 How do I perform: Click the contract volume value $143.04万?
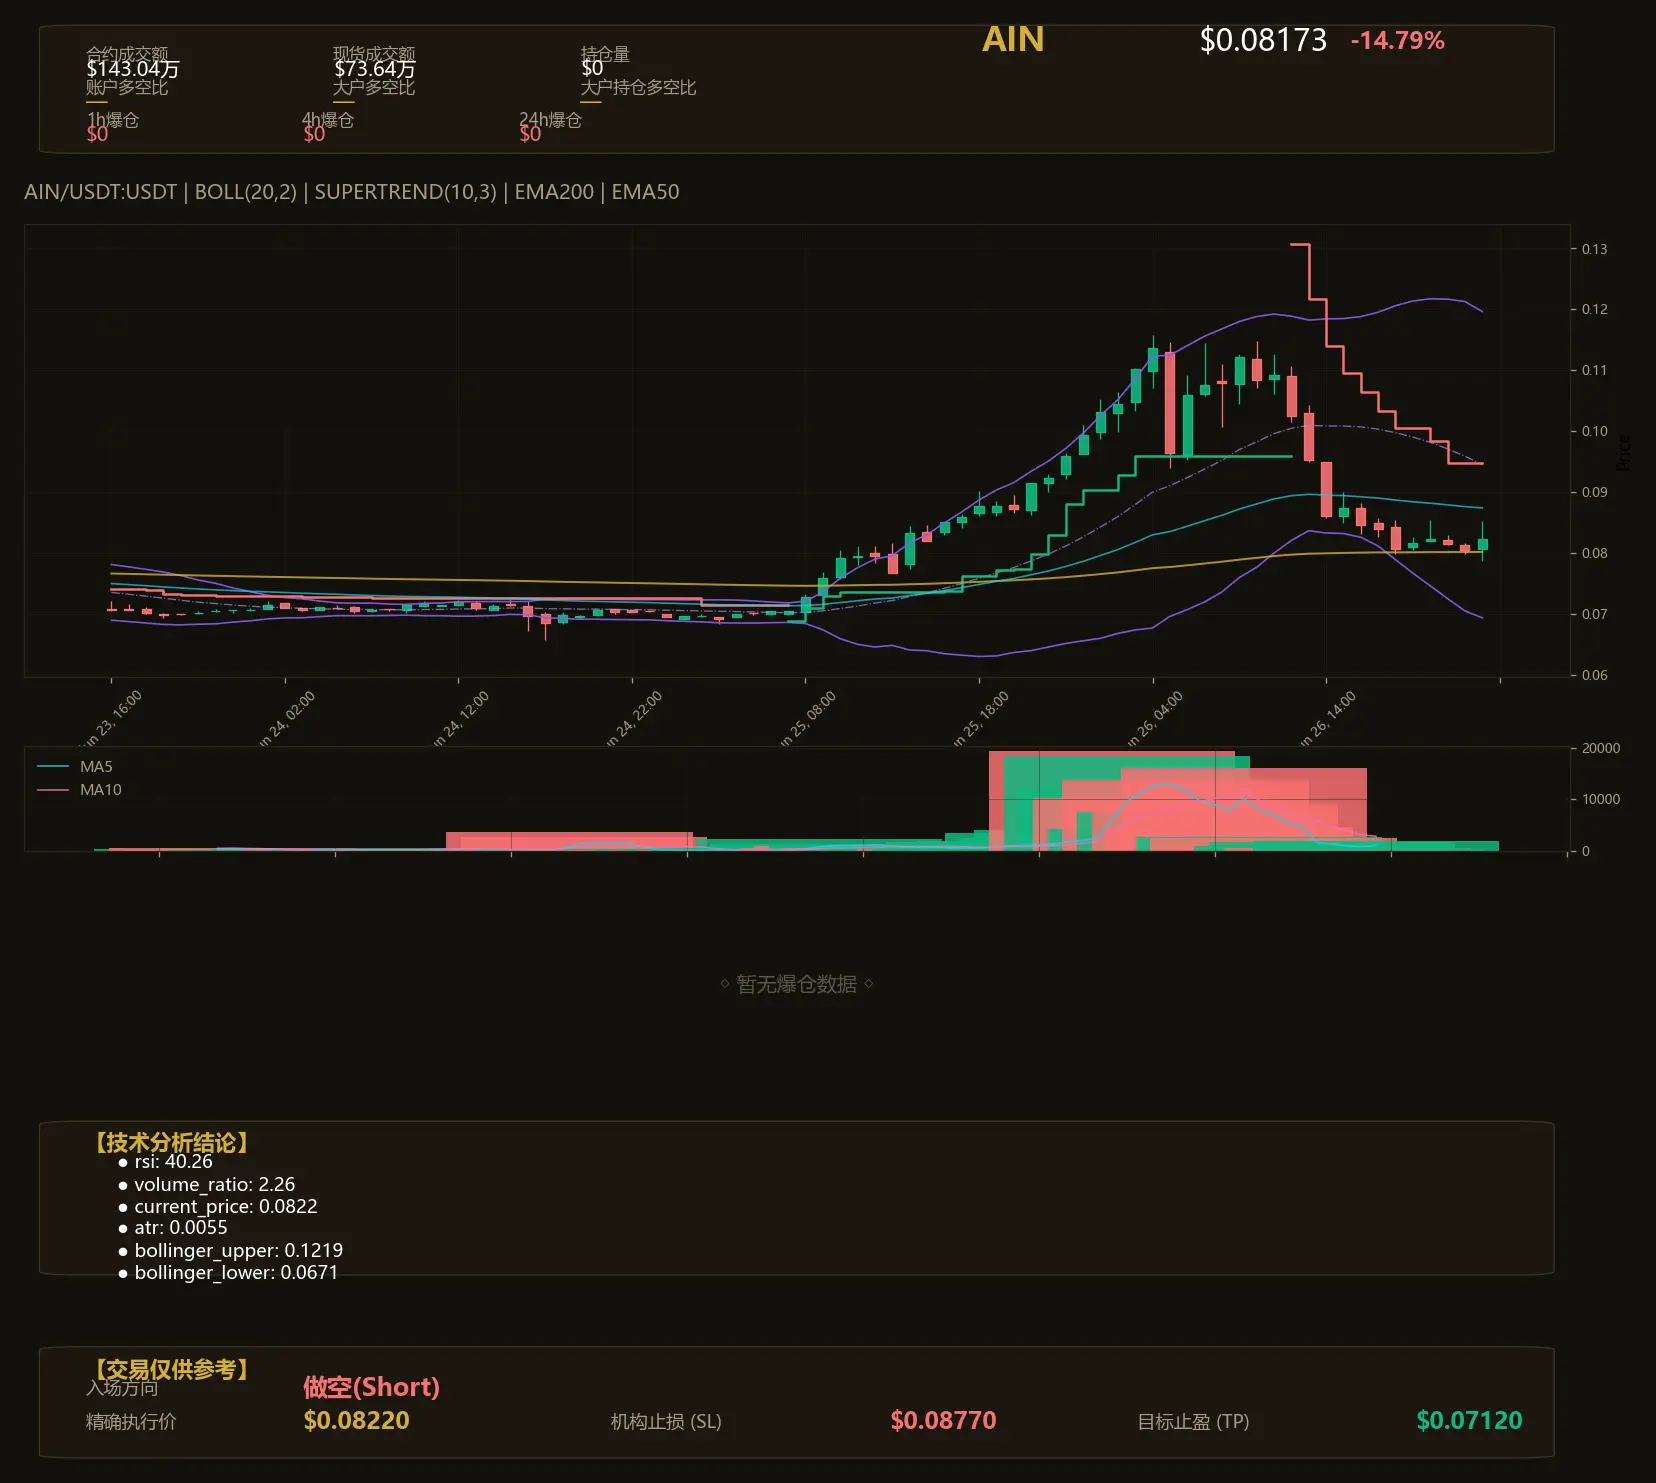coord(132,69)
